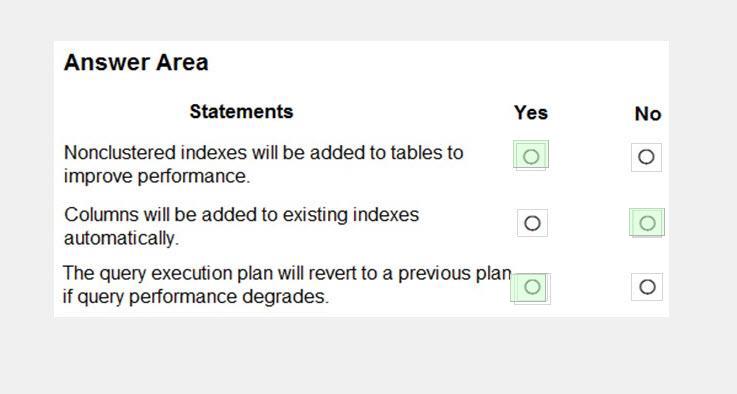Choose Yes for columns added to indexes
Image resolution: width=737 pixels, height=394 pixels.
point(532,223)
